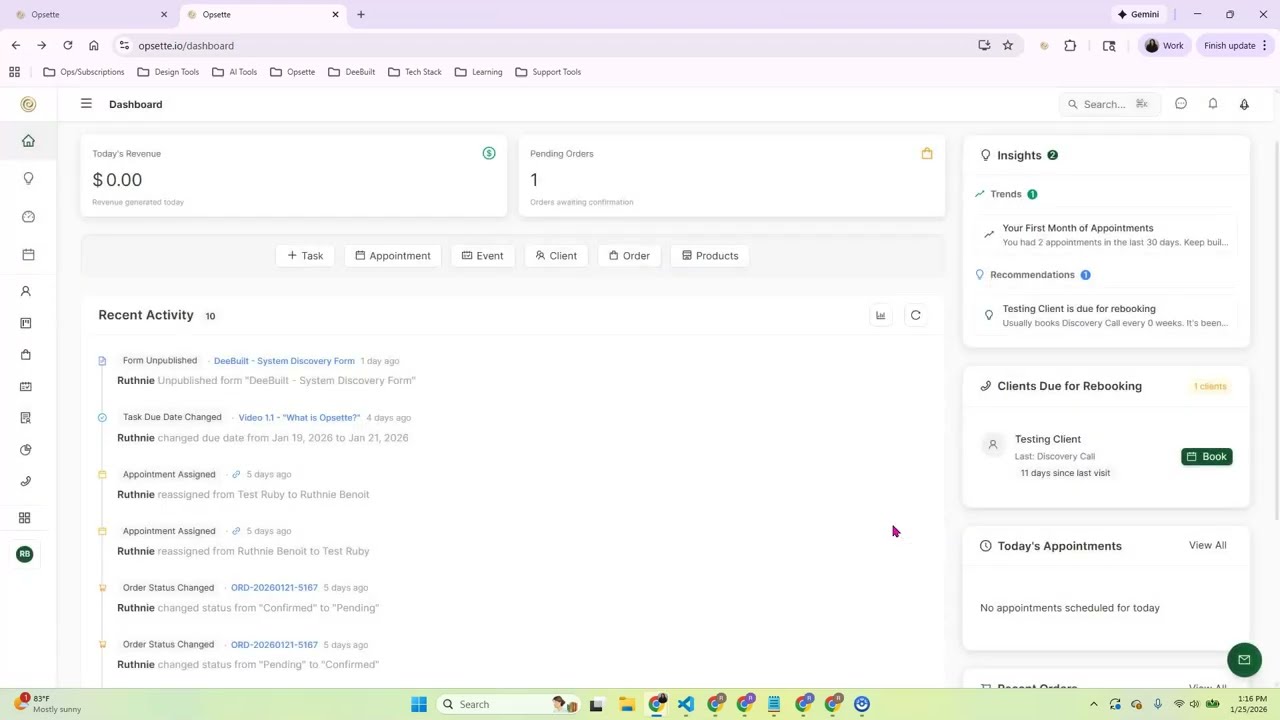
Task: Open the Ops/Subscriptions bookmark folder
Action: pos(84,72)
